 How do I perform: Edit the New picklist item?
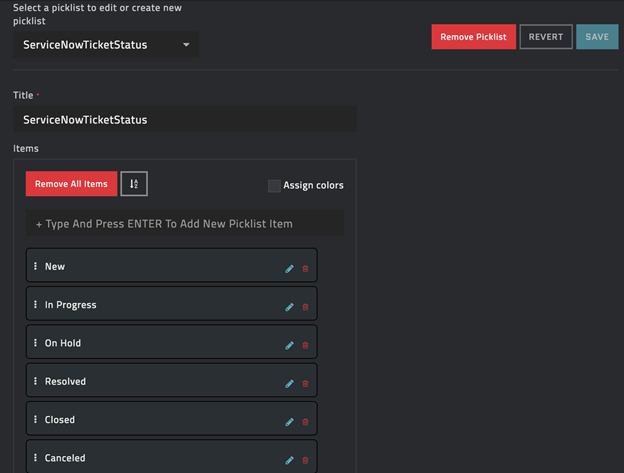[289, 269]
